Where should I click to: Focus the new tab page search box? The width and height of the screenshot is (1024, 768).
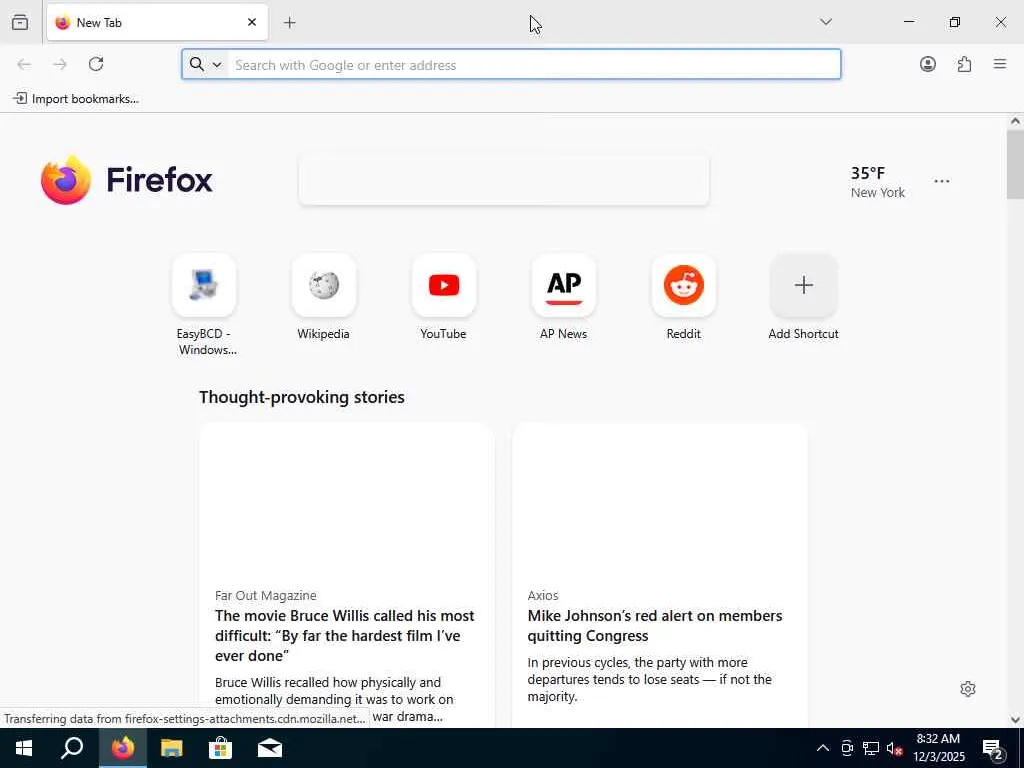click(504, 180)
